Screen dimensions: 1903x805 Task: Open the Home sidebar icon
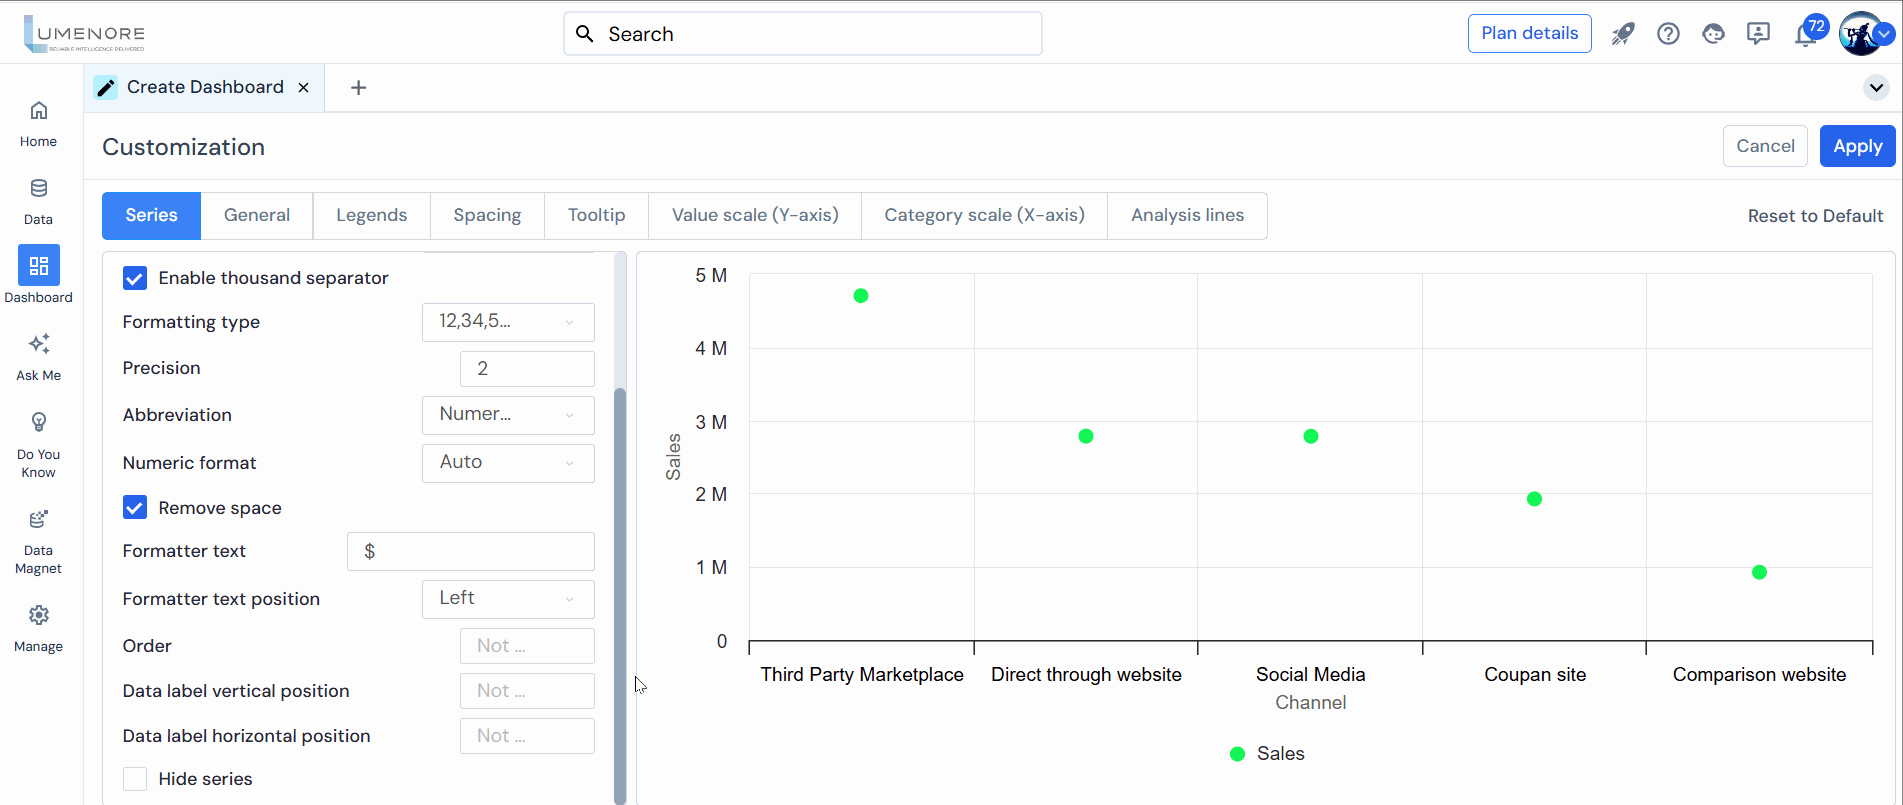coord(38,111)
